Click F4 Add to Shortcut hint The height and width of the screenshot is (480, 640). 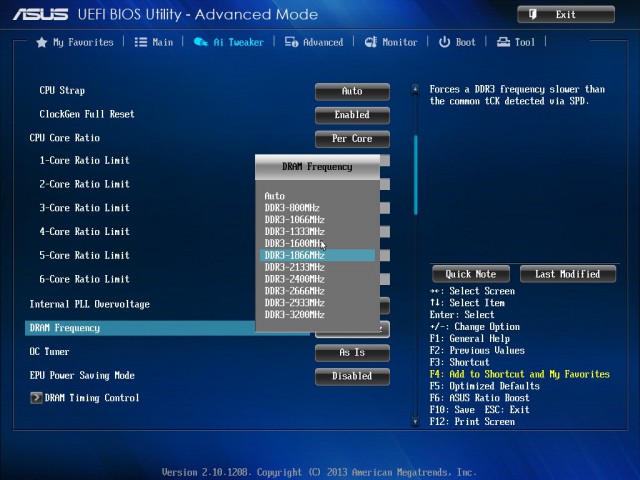point(519,374)
